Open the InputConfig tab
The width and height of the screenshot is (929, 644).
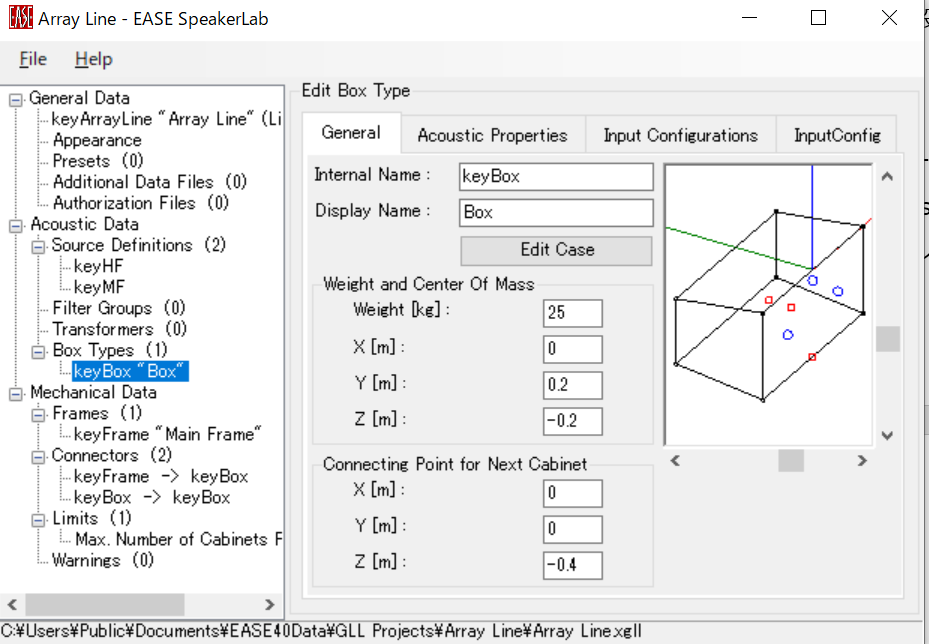pyautogui.click(x=837, y=136)
